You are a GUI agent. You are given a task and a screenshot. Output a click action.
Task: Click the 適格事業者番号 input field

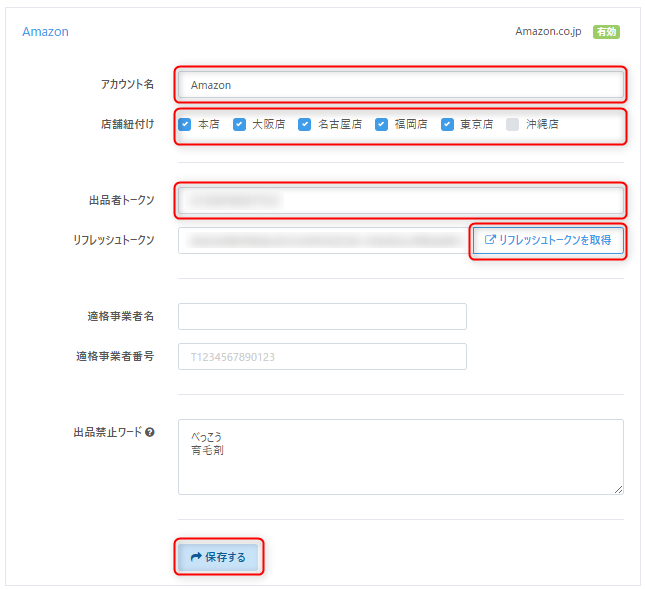coord(322,356)
